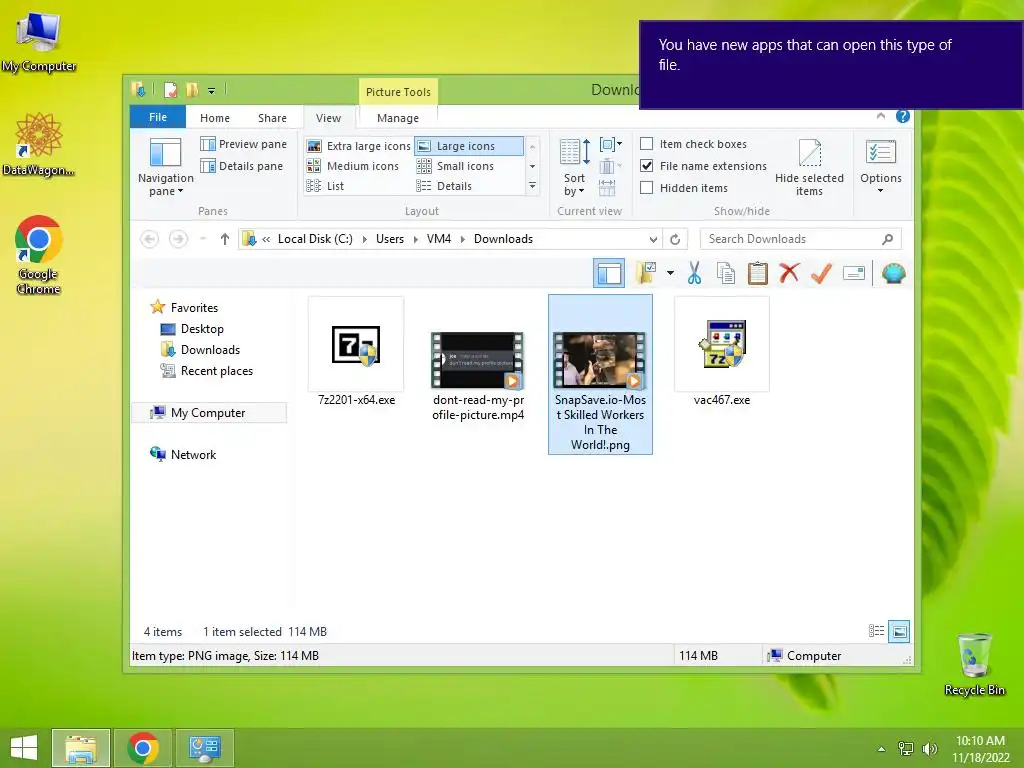Select the 7z2201-x64.exe file
This screenshot has width=1024, height=768.
(356, 353)
